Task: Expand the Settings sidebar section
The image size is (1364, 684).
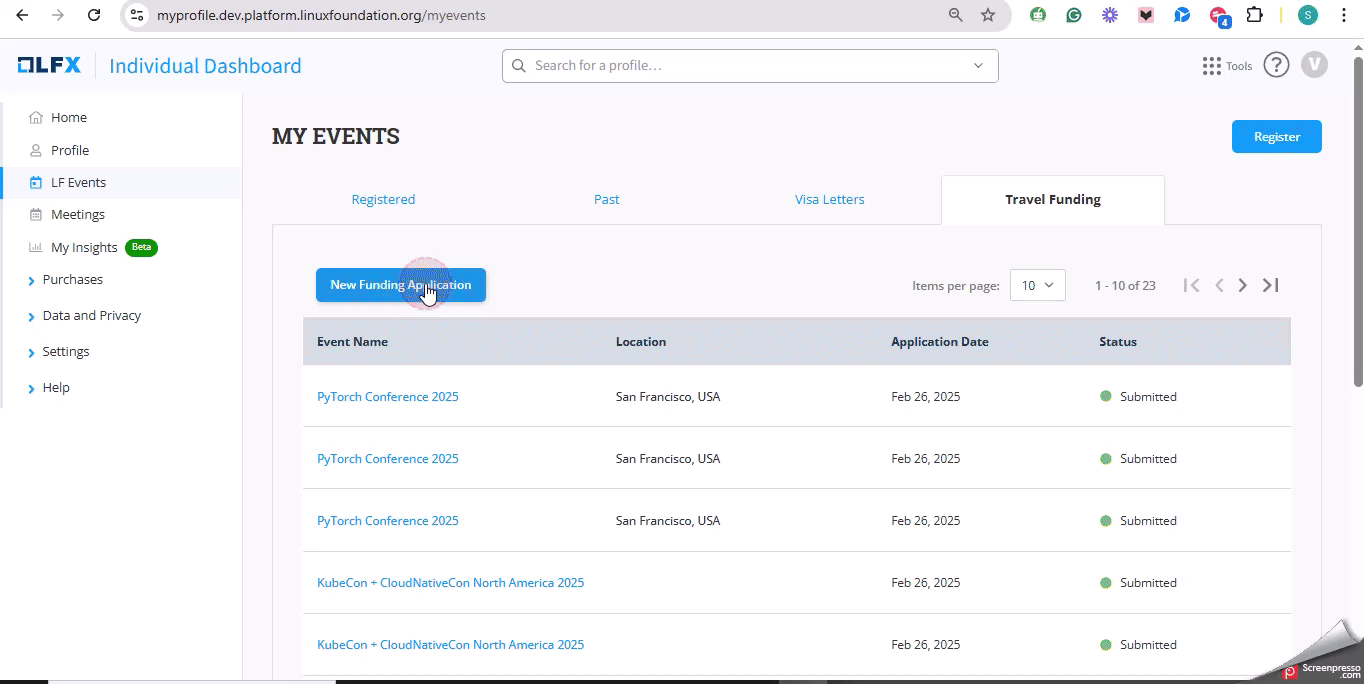Action: click(x=66, y=352)
